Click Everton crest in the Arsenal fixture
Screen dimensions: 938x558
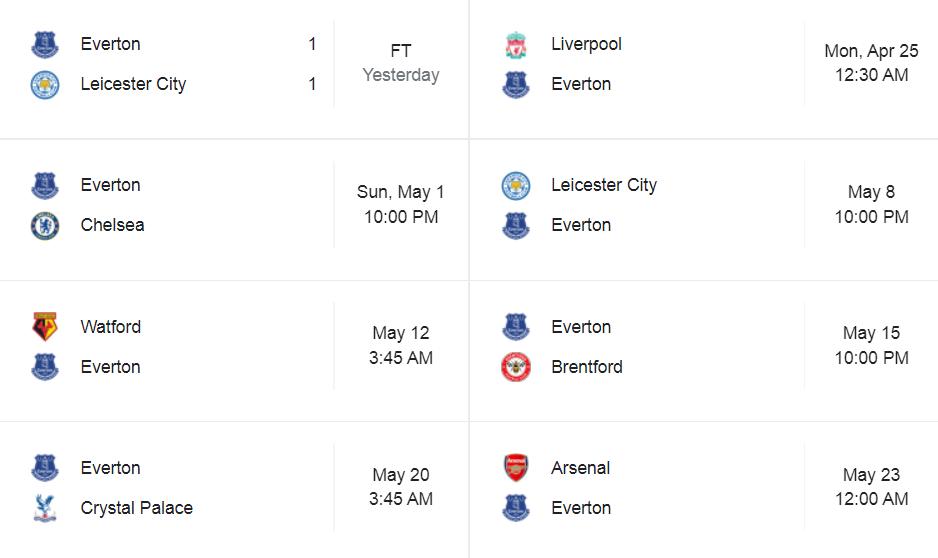coord(516,508)
